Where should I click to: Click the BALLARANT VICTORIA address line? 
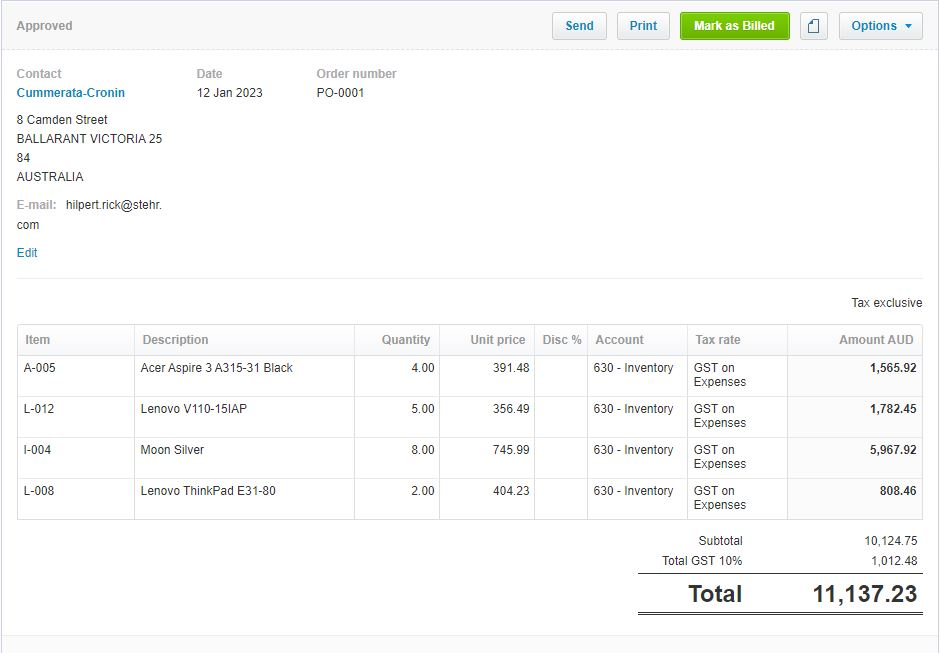coord(89,139)
